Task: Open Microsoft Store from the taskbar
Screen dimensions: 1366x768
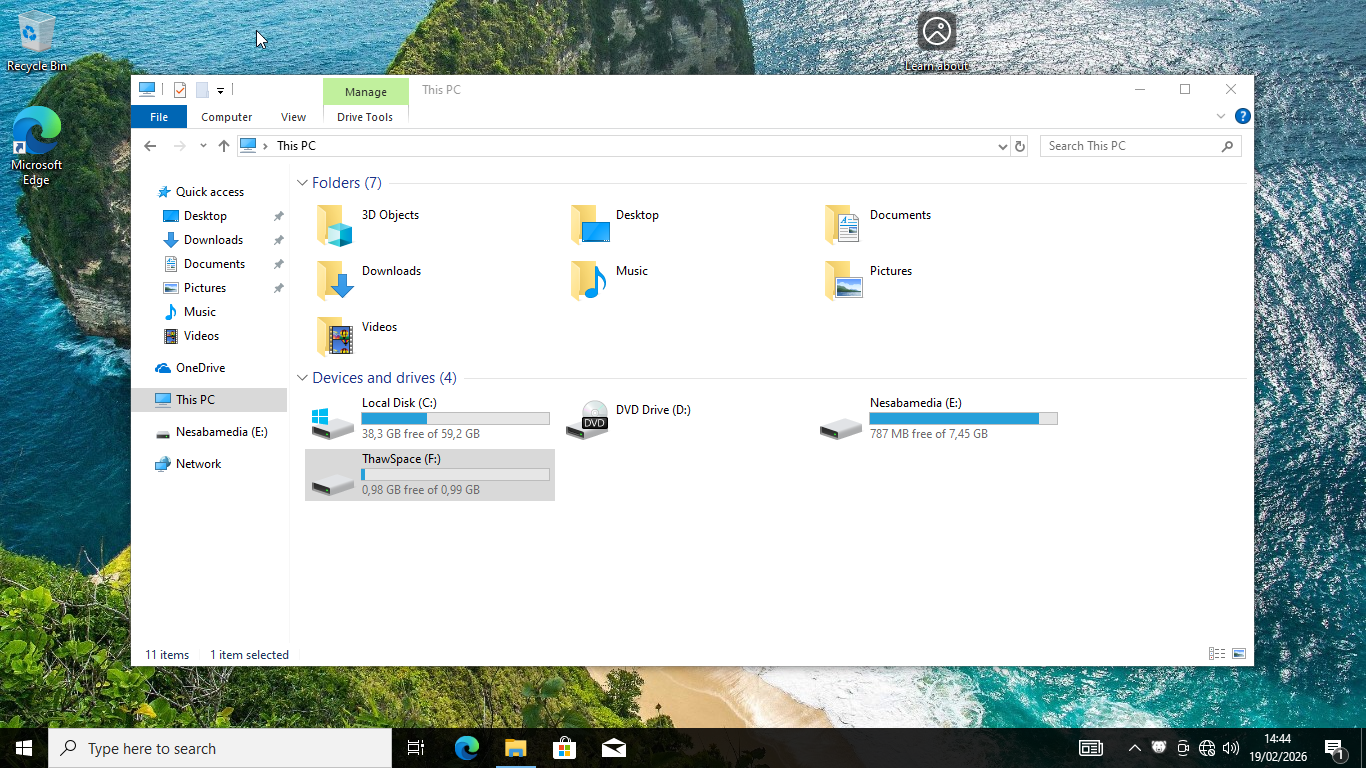Action: [565, 748]
